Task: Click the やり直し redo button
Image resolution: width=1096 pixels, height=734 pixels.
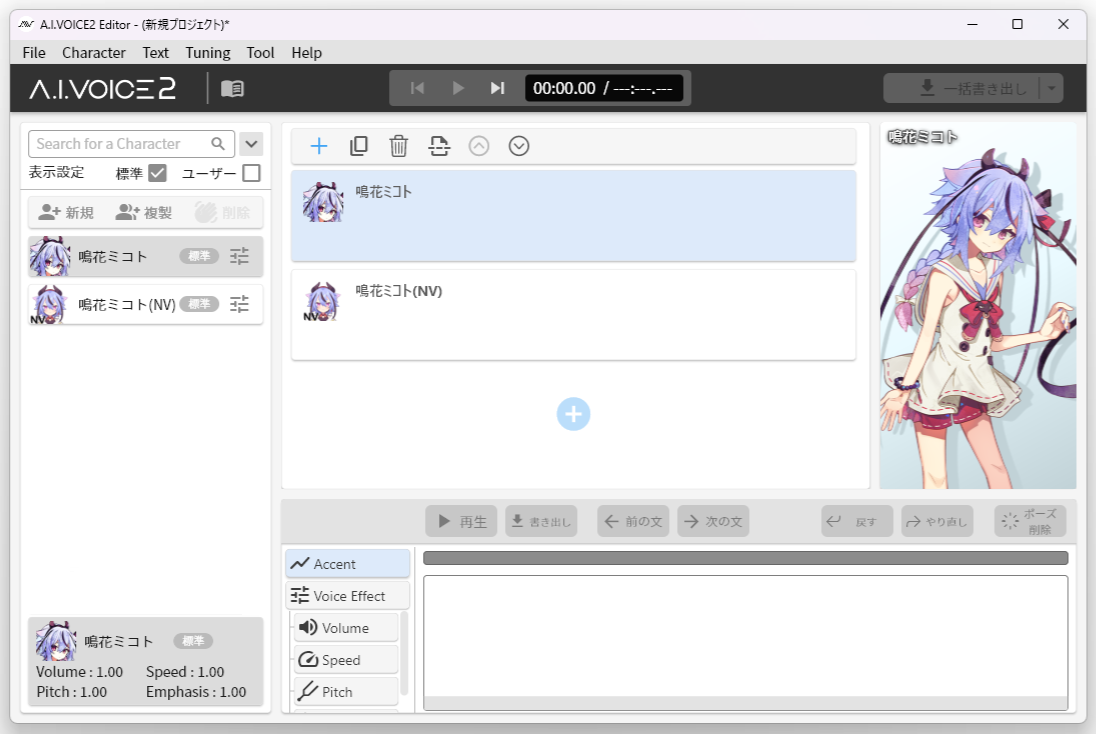Action: coord(937,521)
